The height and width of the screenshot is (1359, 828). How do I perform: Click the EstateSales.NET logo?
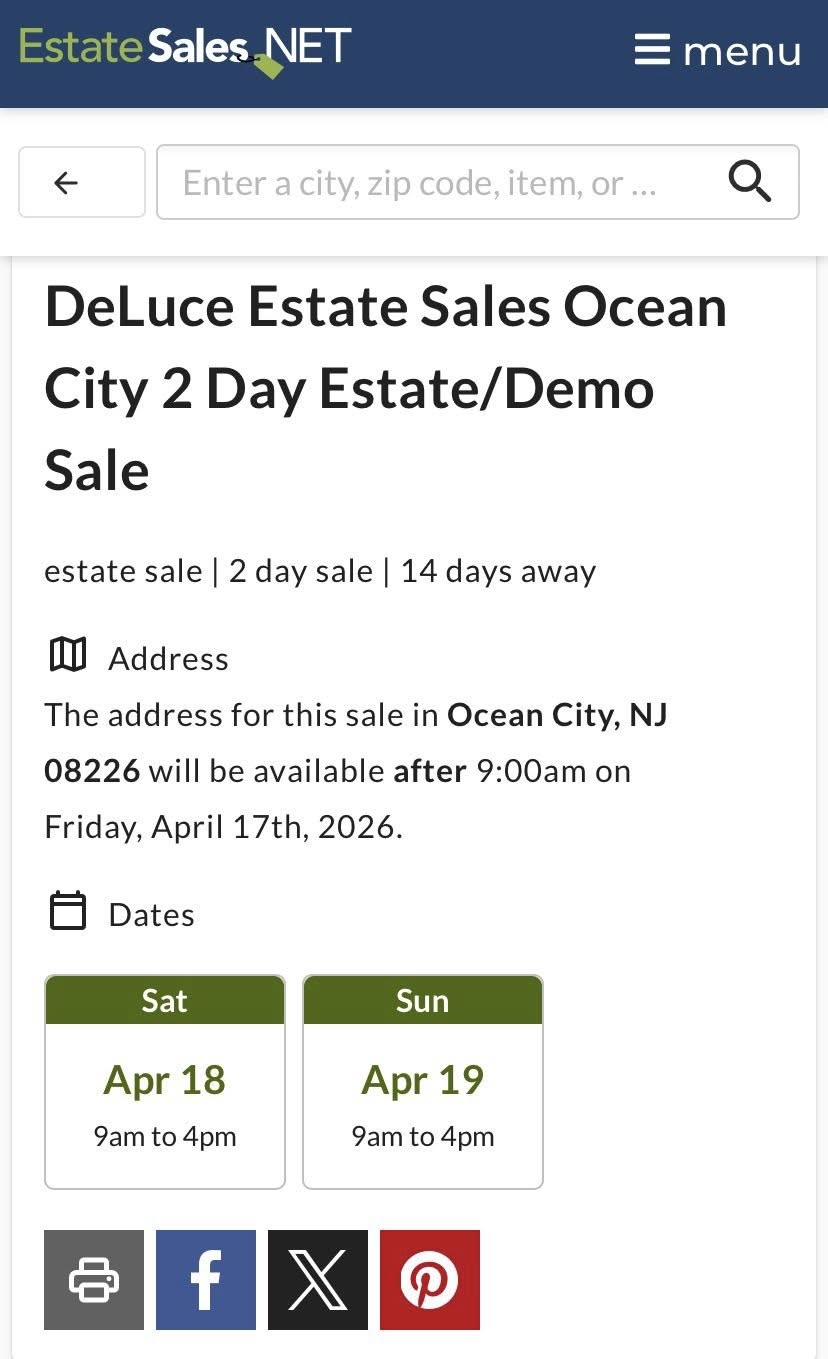coord(185,48)
